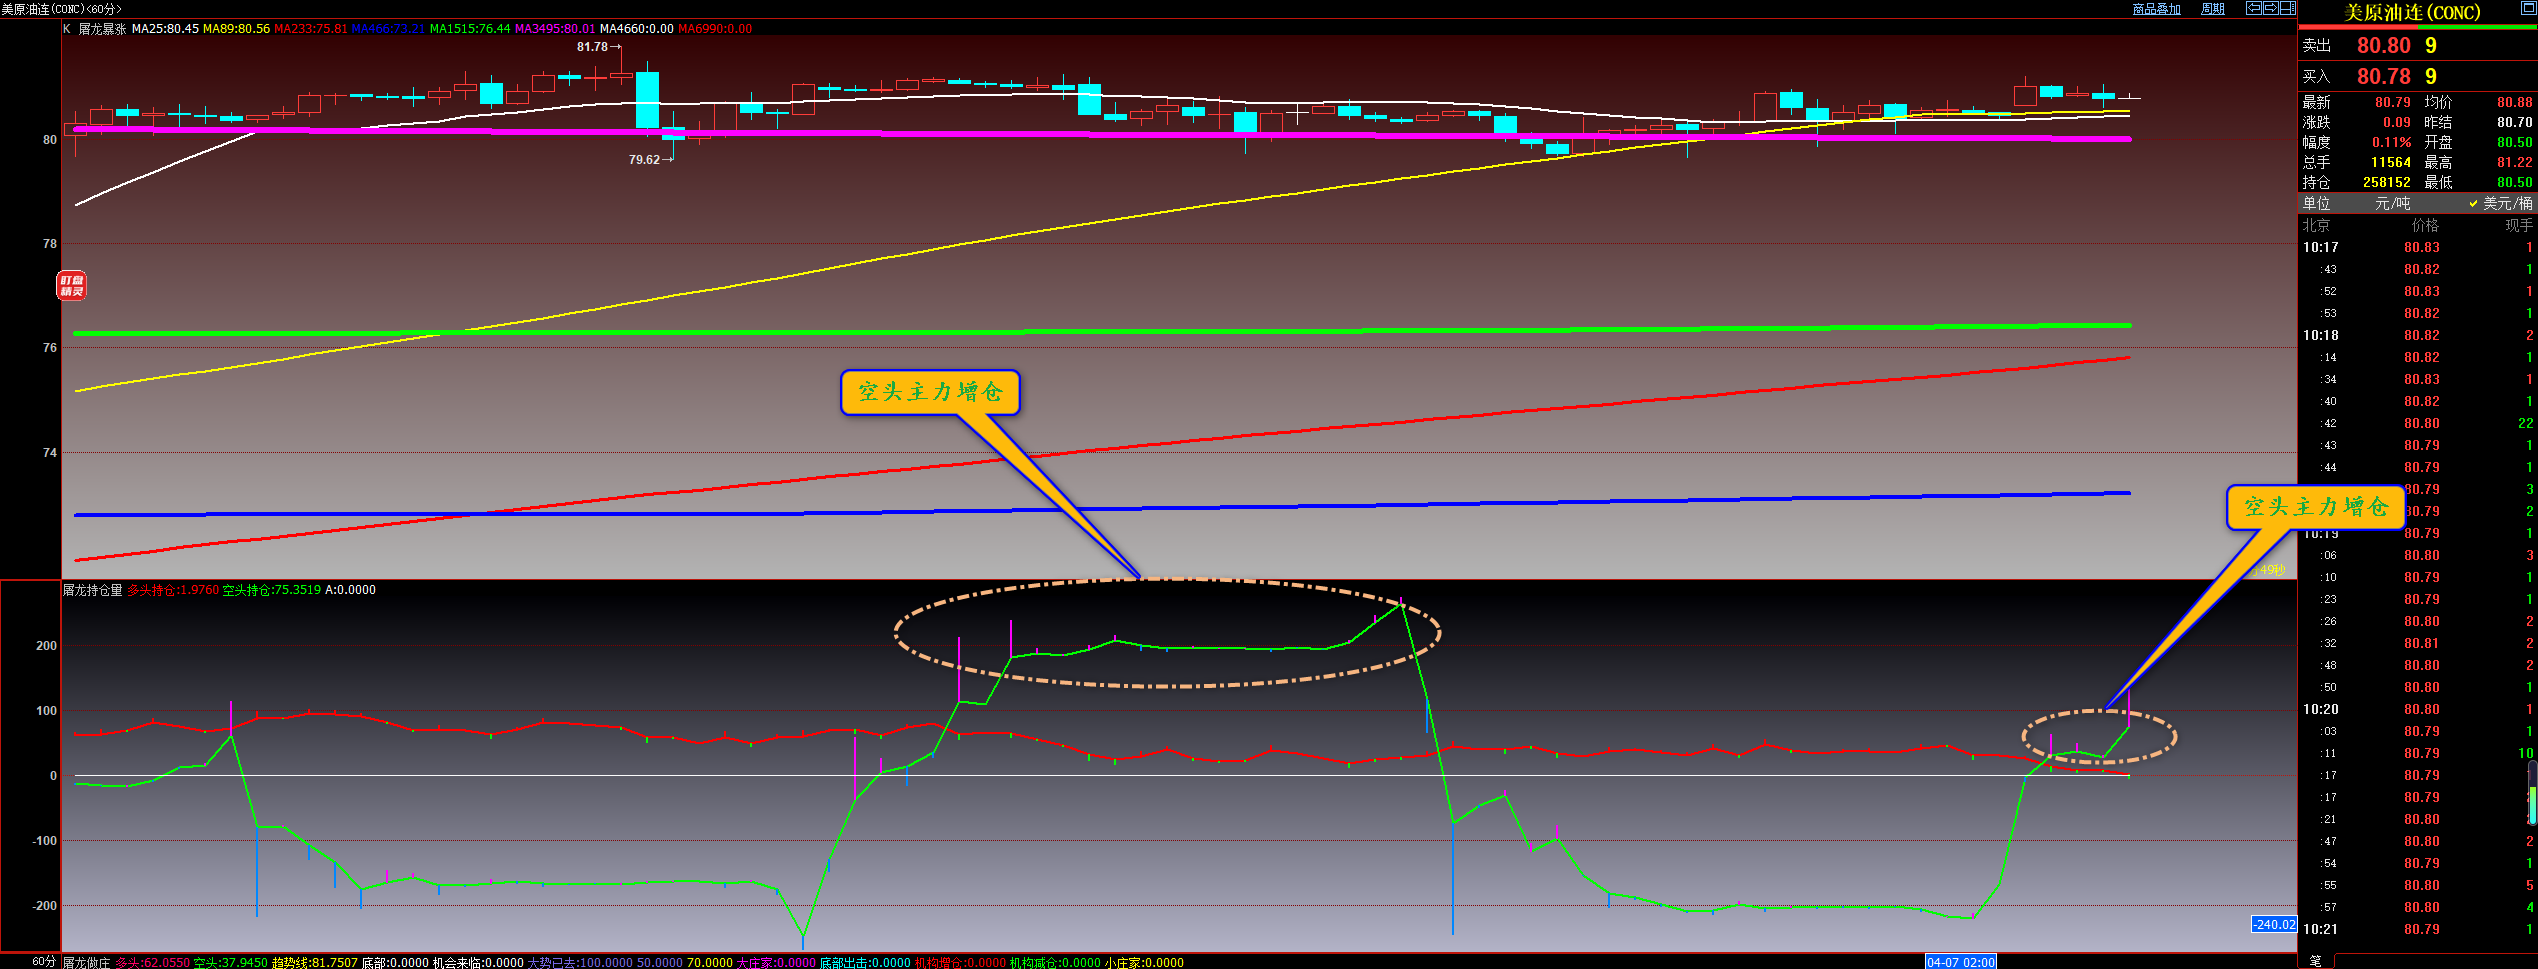The height and width of the screenshot is (969, 2538).
Task: Select the 屠龙持仓量 sub-chart indicator name
Action: click(93, 590)
